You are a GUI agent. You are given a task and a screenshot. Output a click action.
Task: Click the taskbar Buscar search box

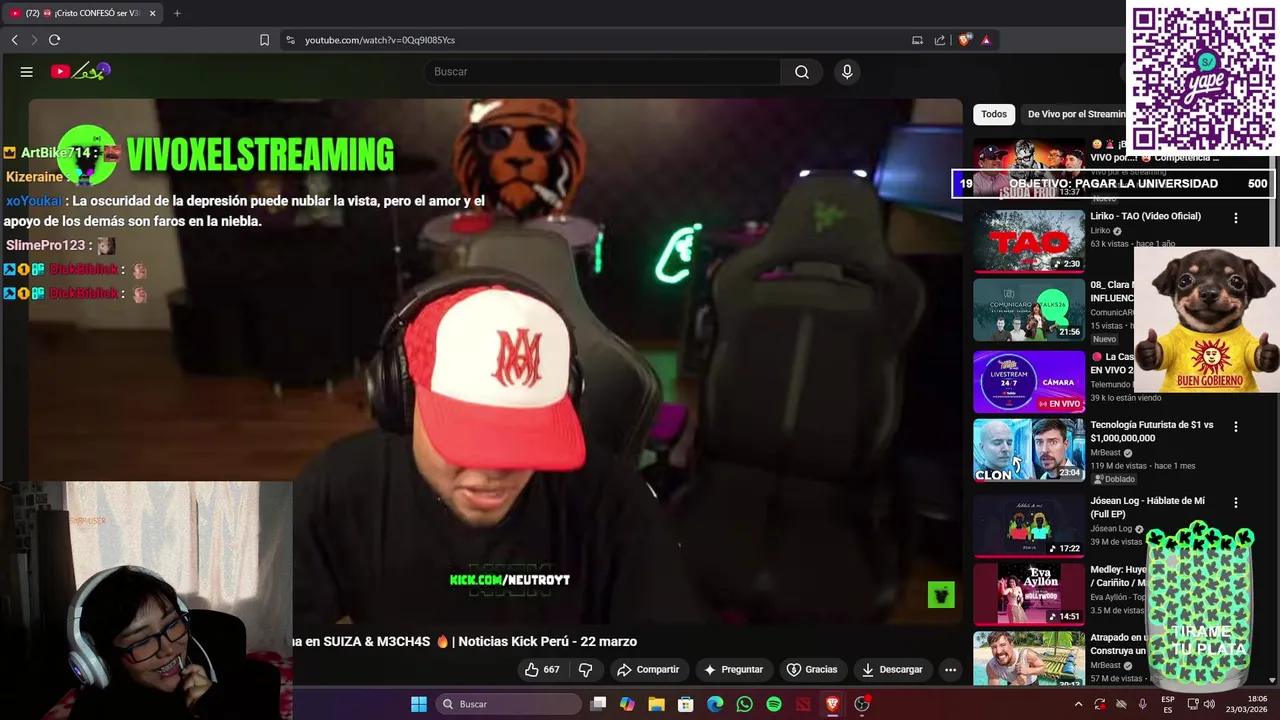point(510,704)
